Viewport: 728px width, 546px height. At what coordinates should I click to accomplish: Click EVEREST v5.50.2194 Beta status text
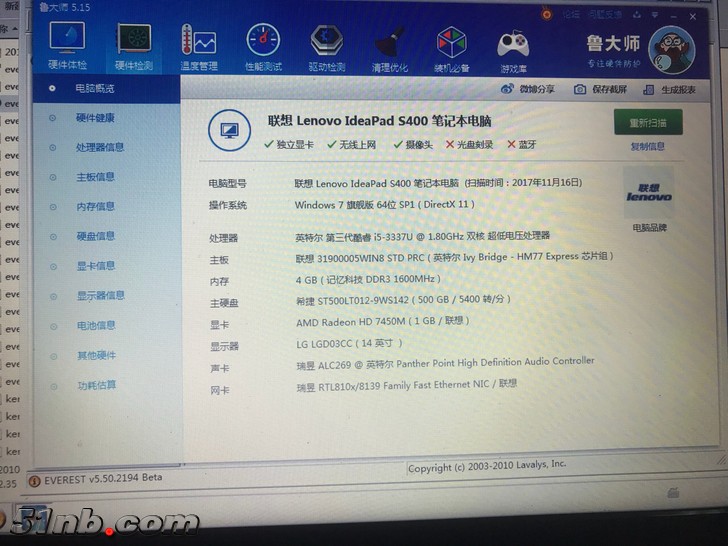103,478
